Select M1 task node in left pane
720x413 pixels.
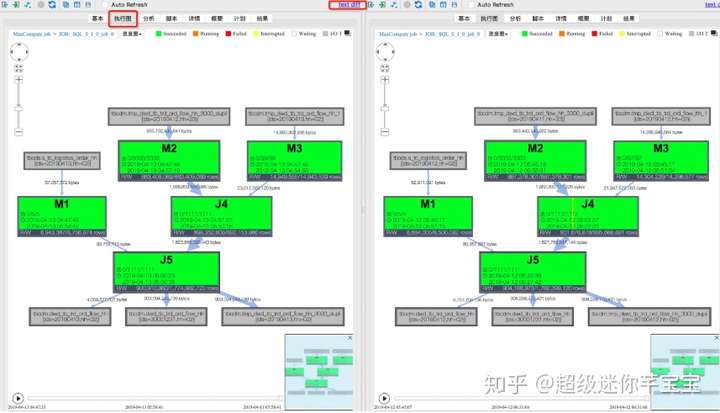click(62, 216)
